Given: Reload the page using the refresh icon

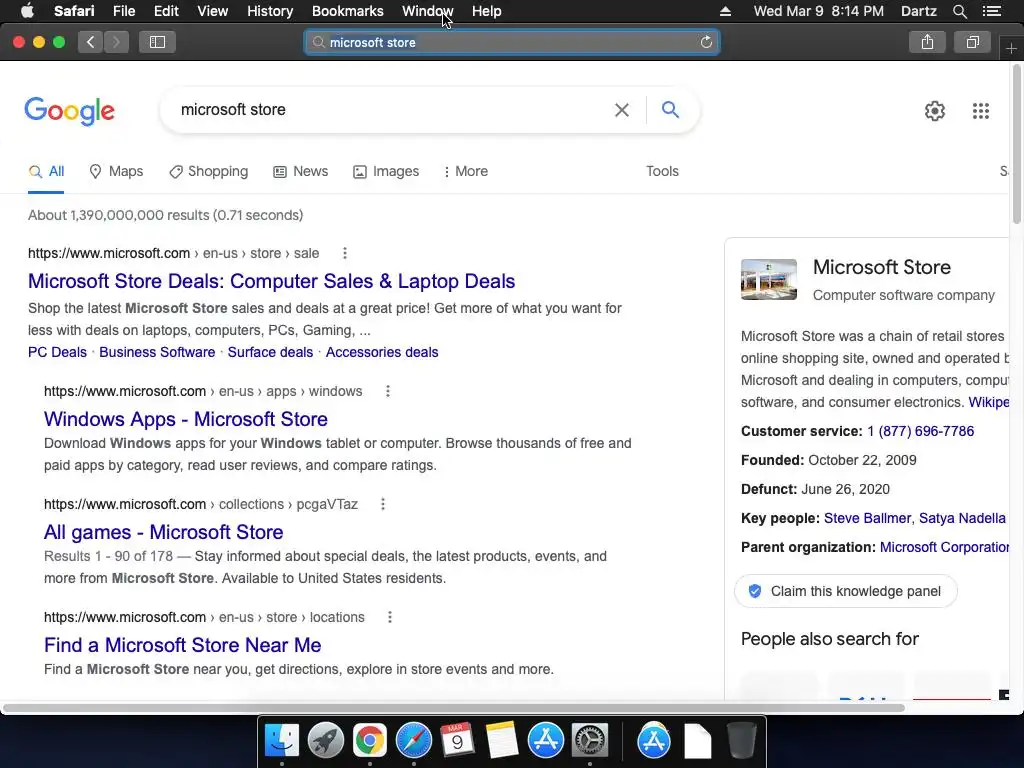Looking at the screenshot, I should click(706, 42).
